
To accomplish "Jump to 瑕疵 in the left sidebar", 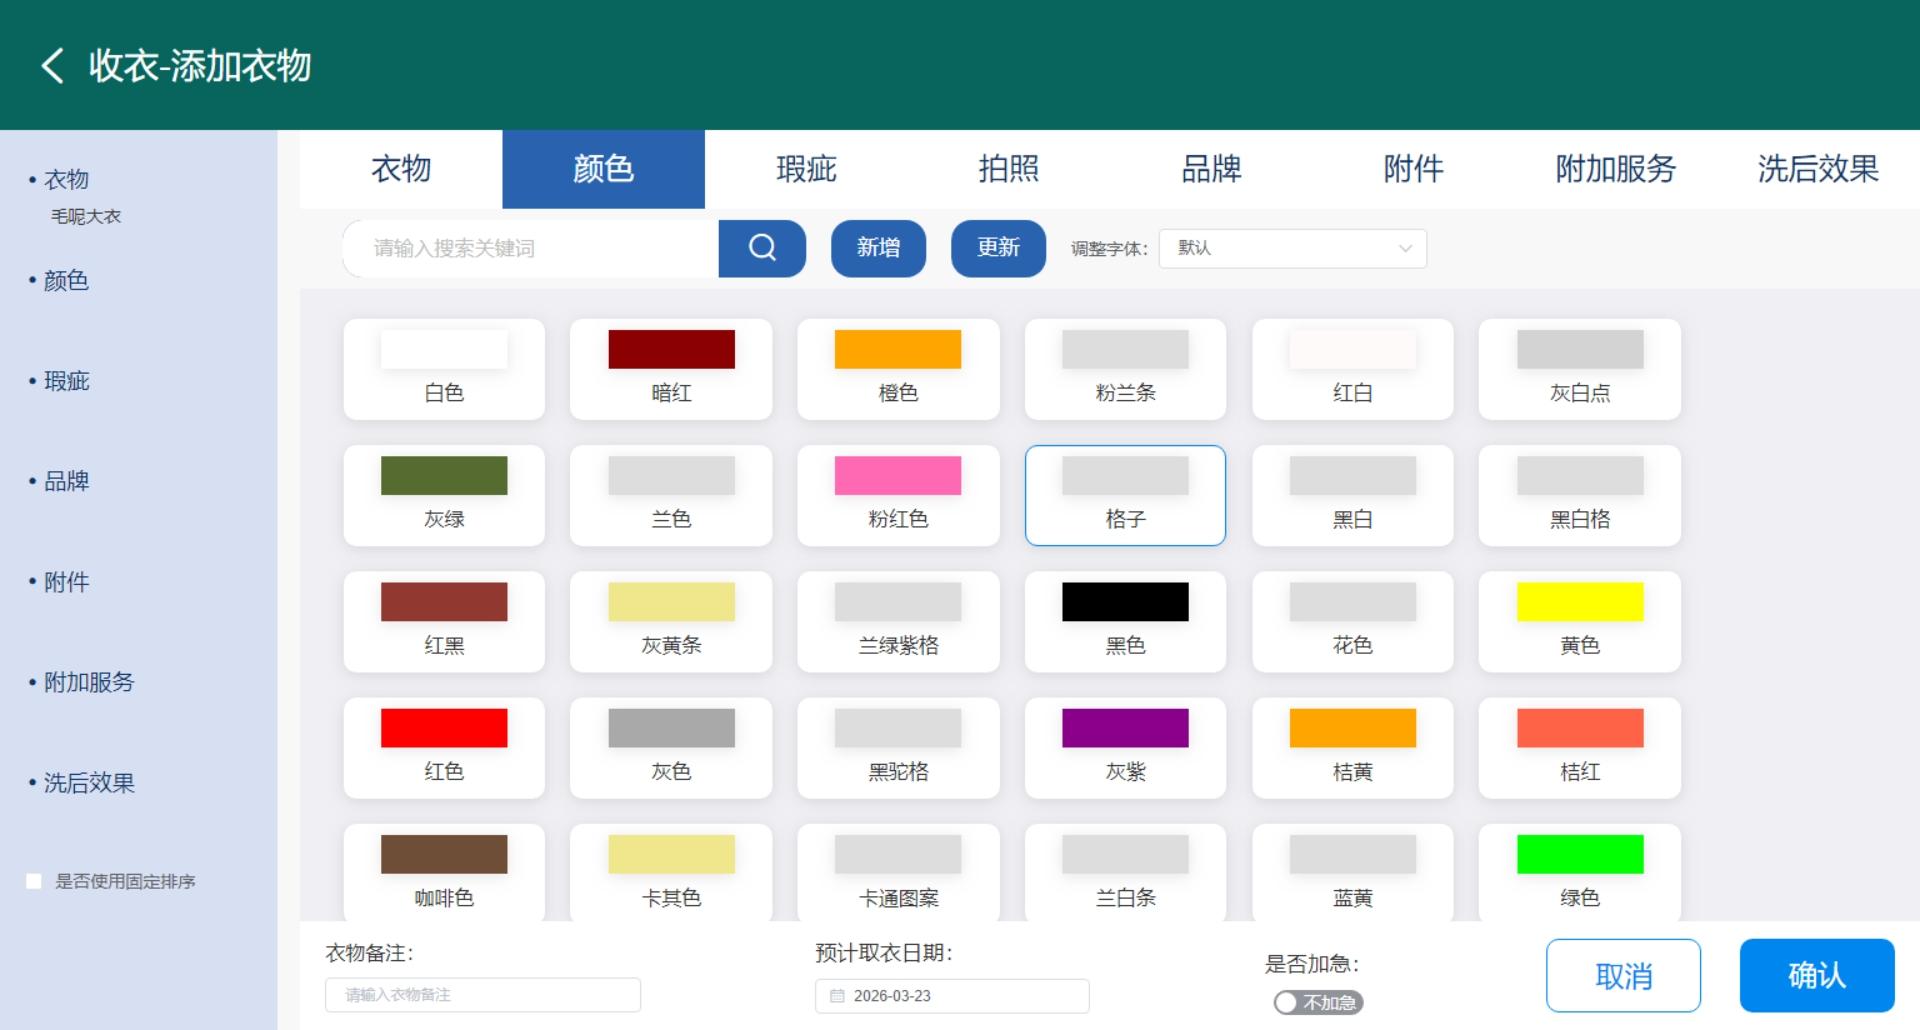I will pos(66,381).
